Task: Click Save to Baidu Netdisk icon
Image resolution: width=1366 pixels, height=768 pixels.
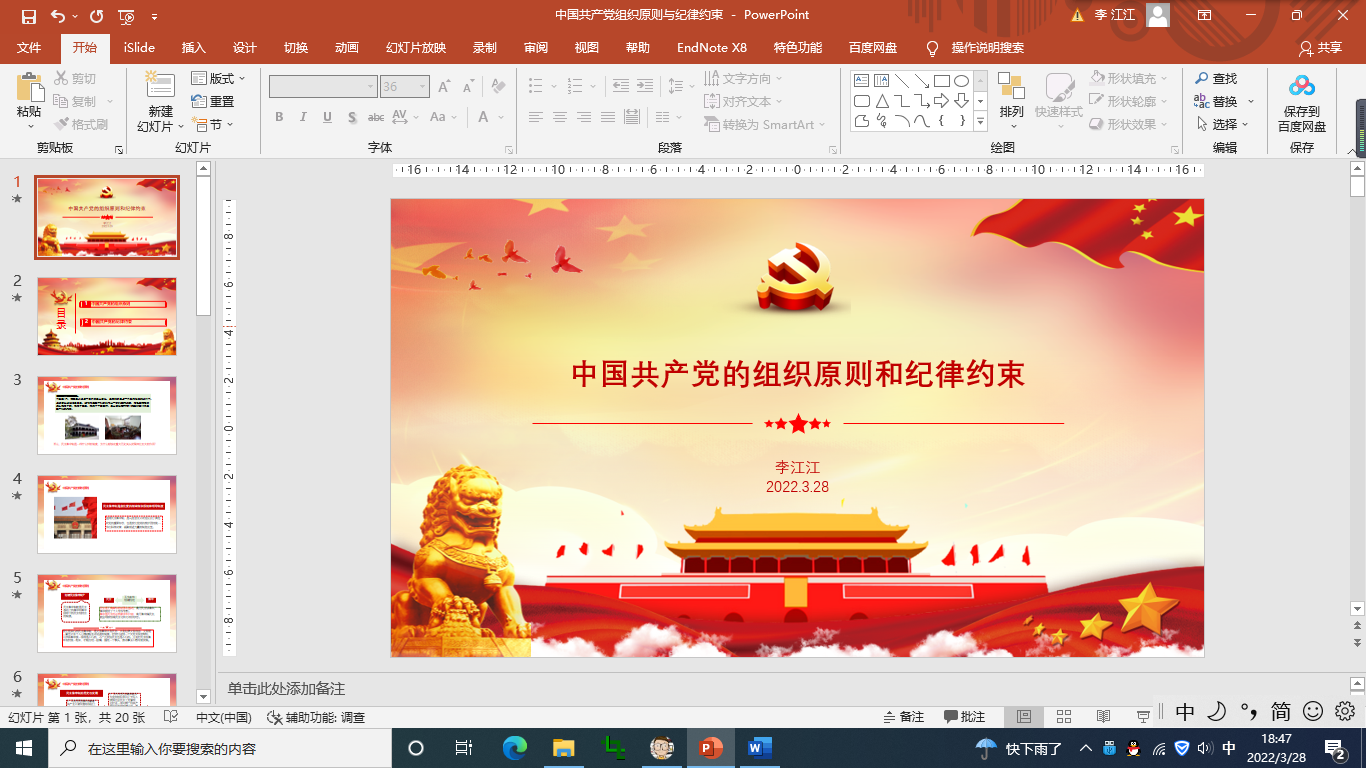Action: coord(1301,87)
